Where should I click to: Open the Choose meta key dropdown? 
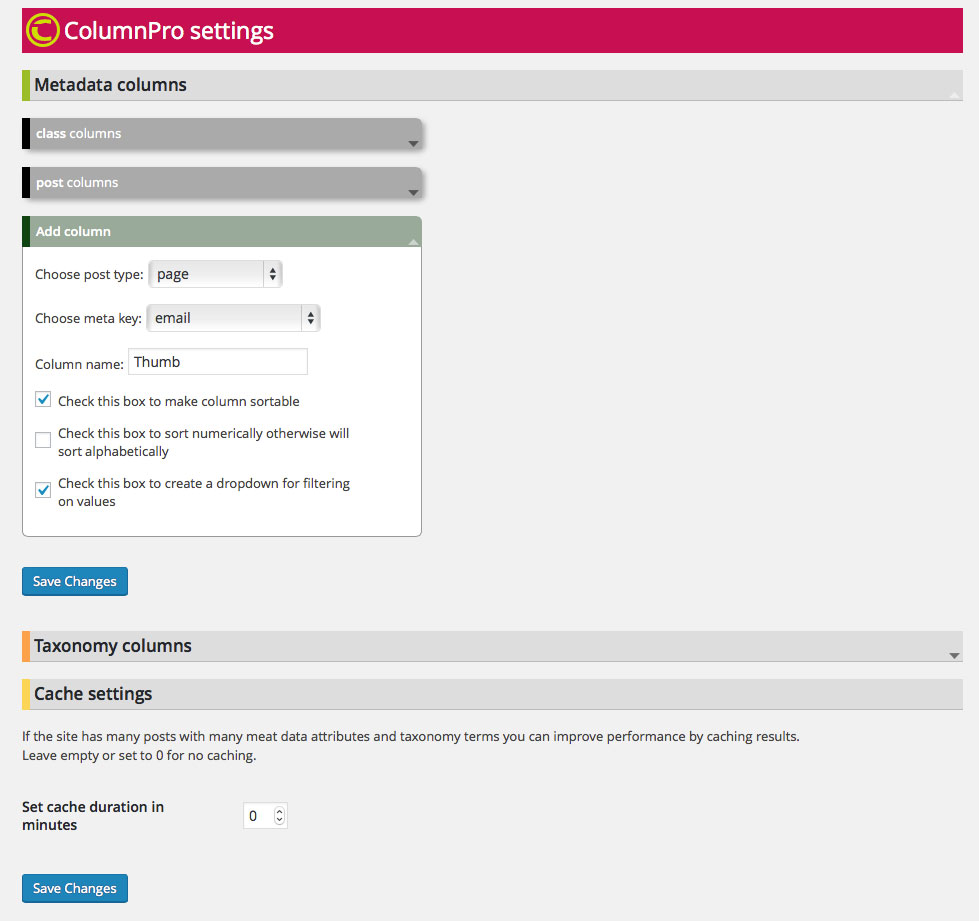(x=234, y=318)
